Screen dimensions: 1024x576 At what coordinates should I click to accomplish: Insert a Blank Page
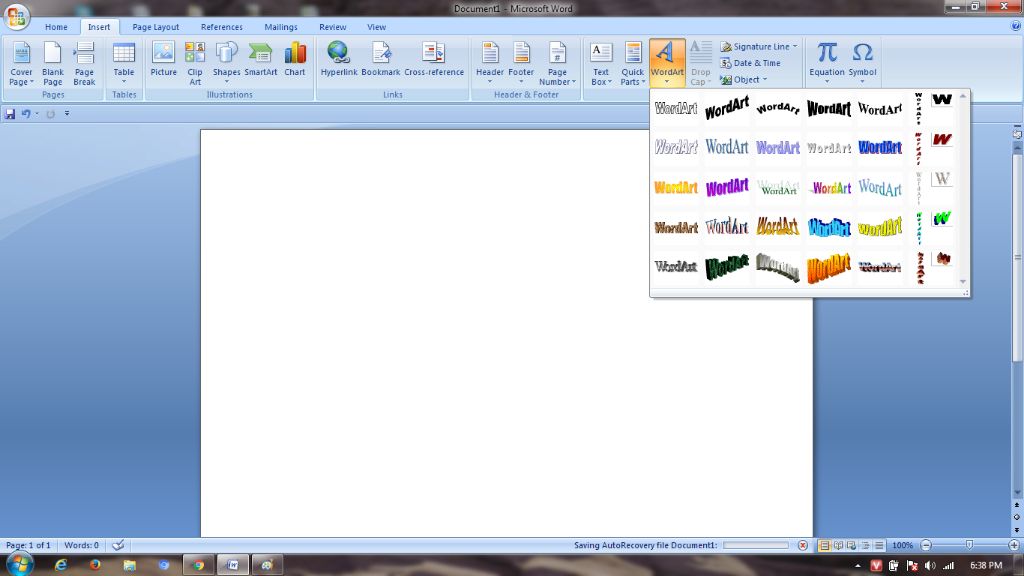53,63
